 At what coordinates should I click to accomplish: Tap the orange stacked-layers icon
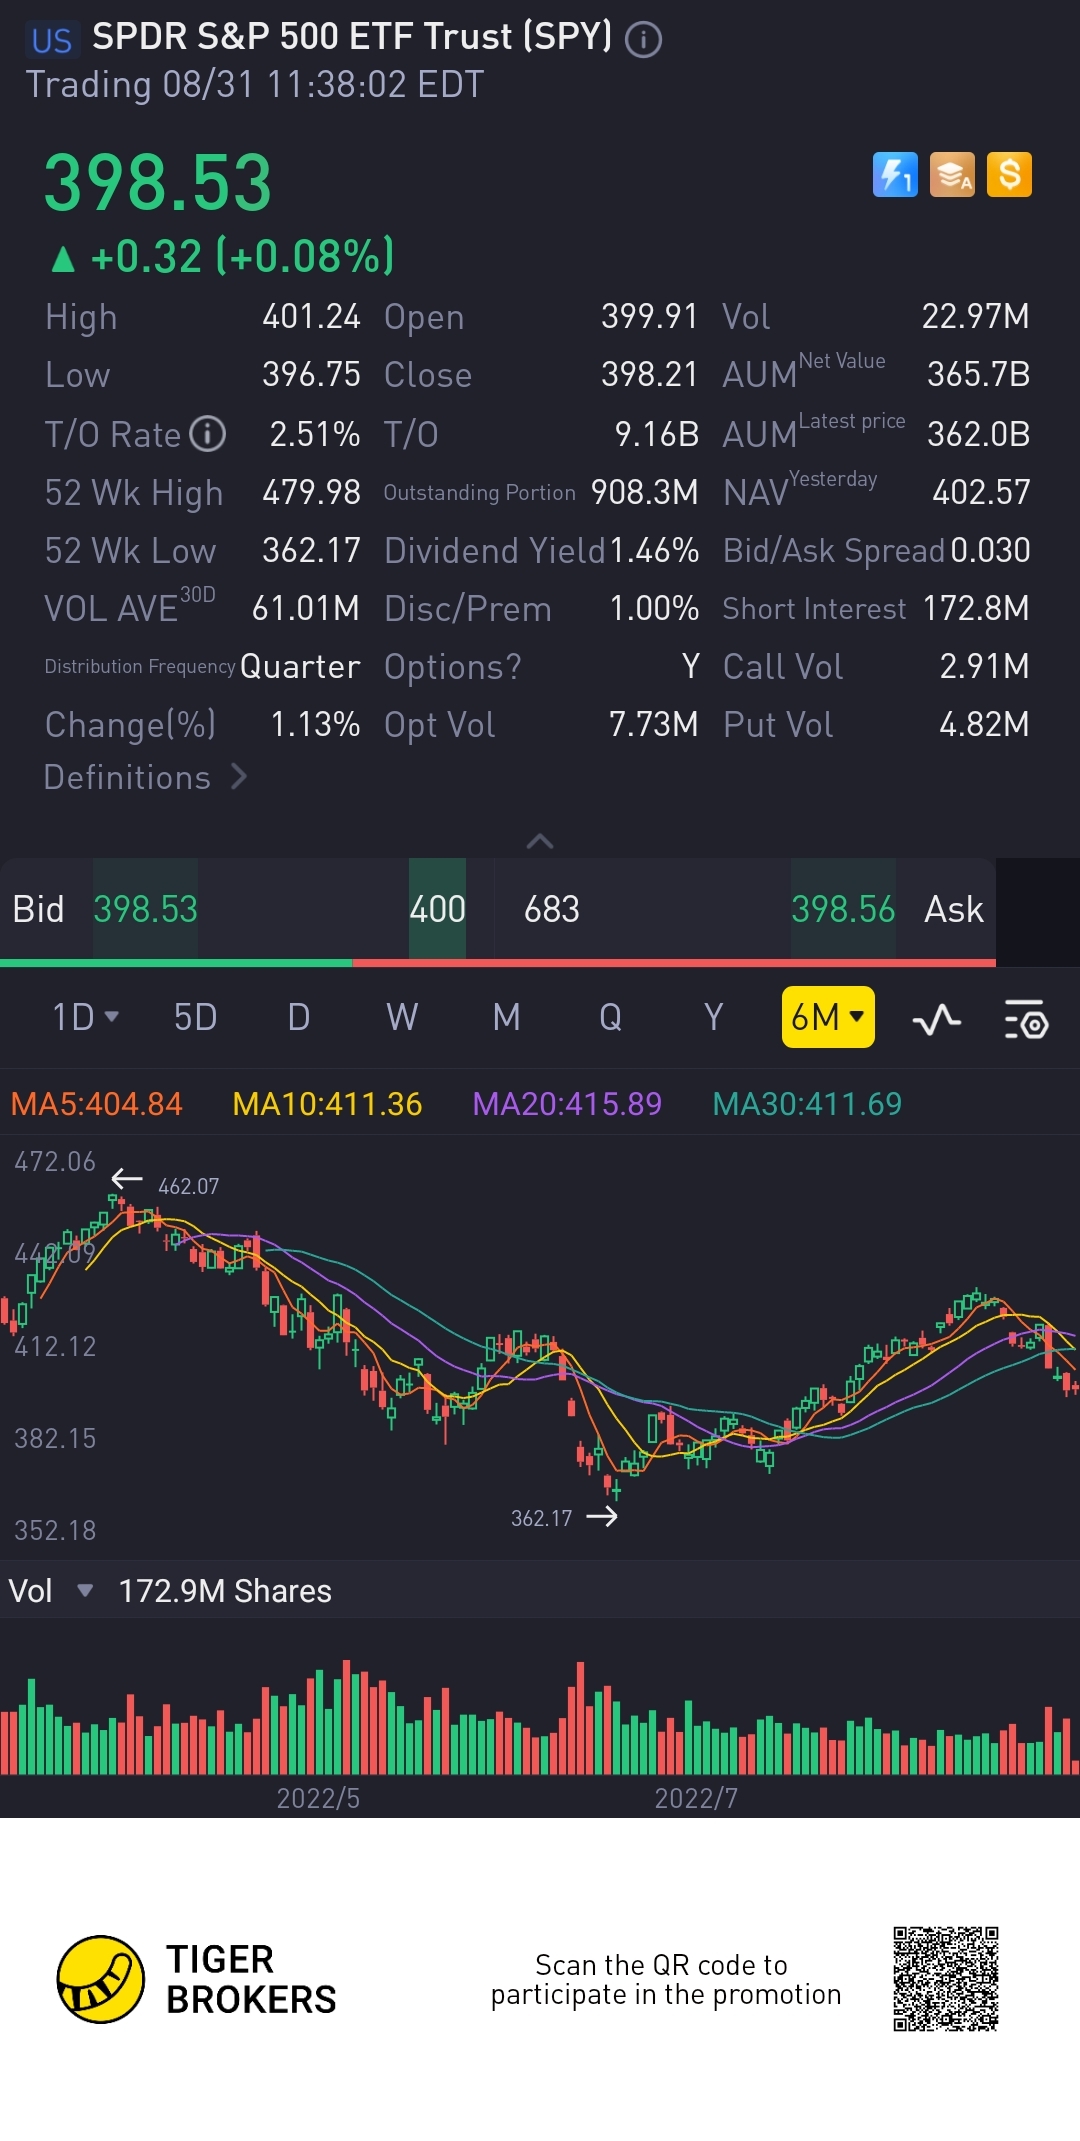point(952,175)
